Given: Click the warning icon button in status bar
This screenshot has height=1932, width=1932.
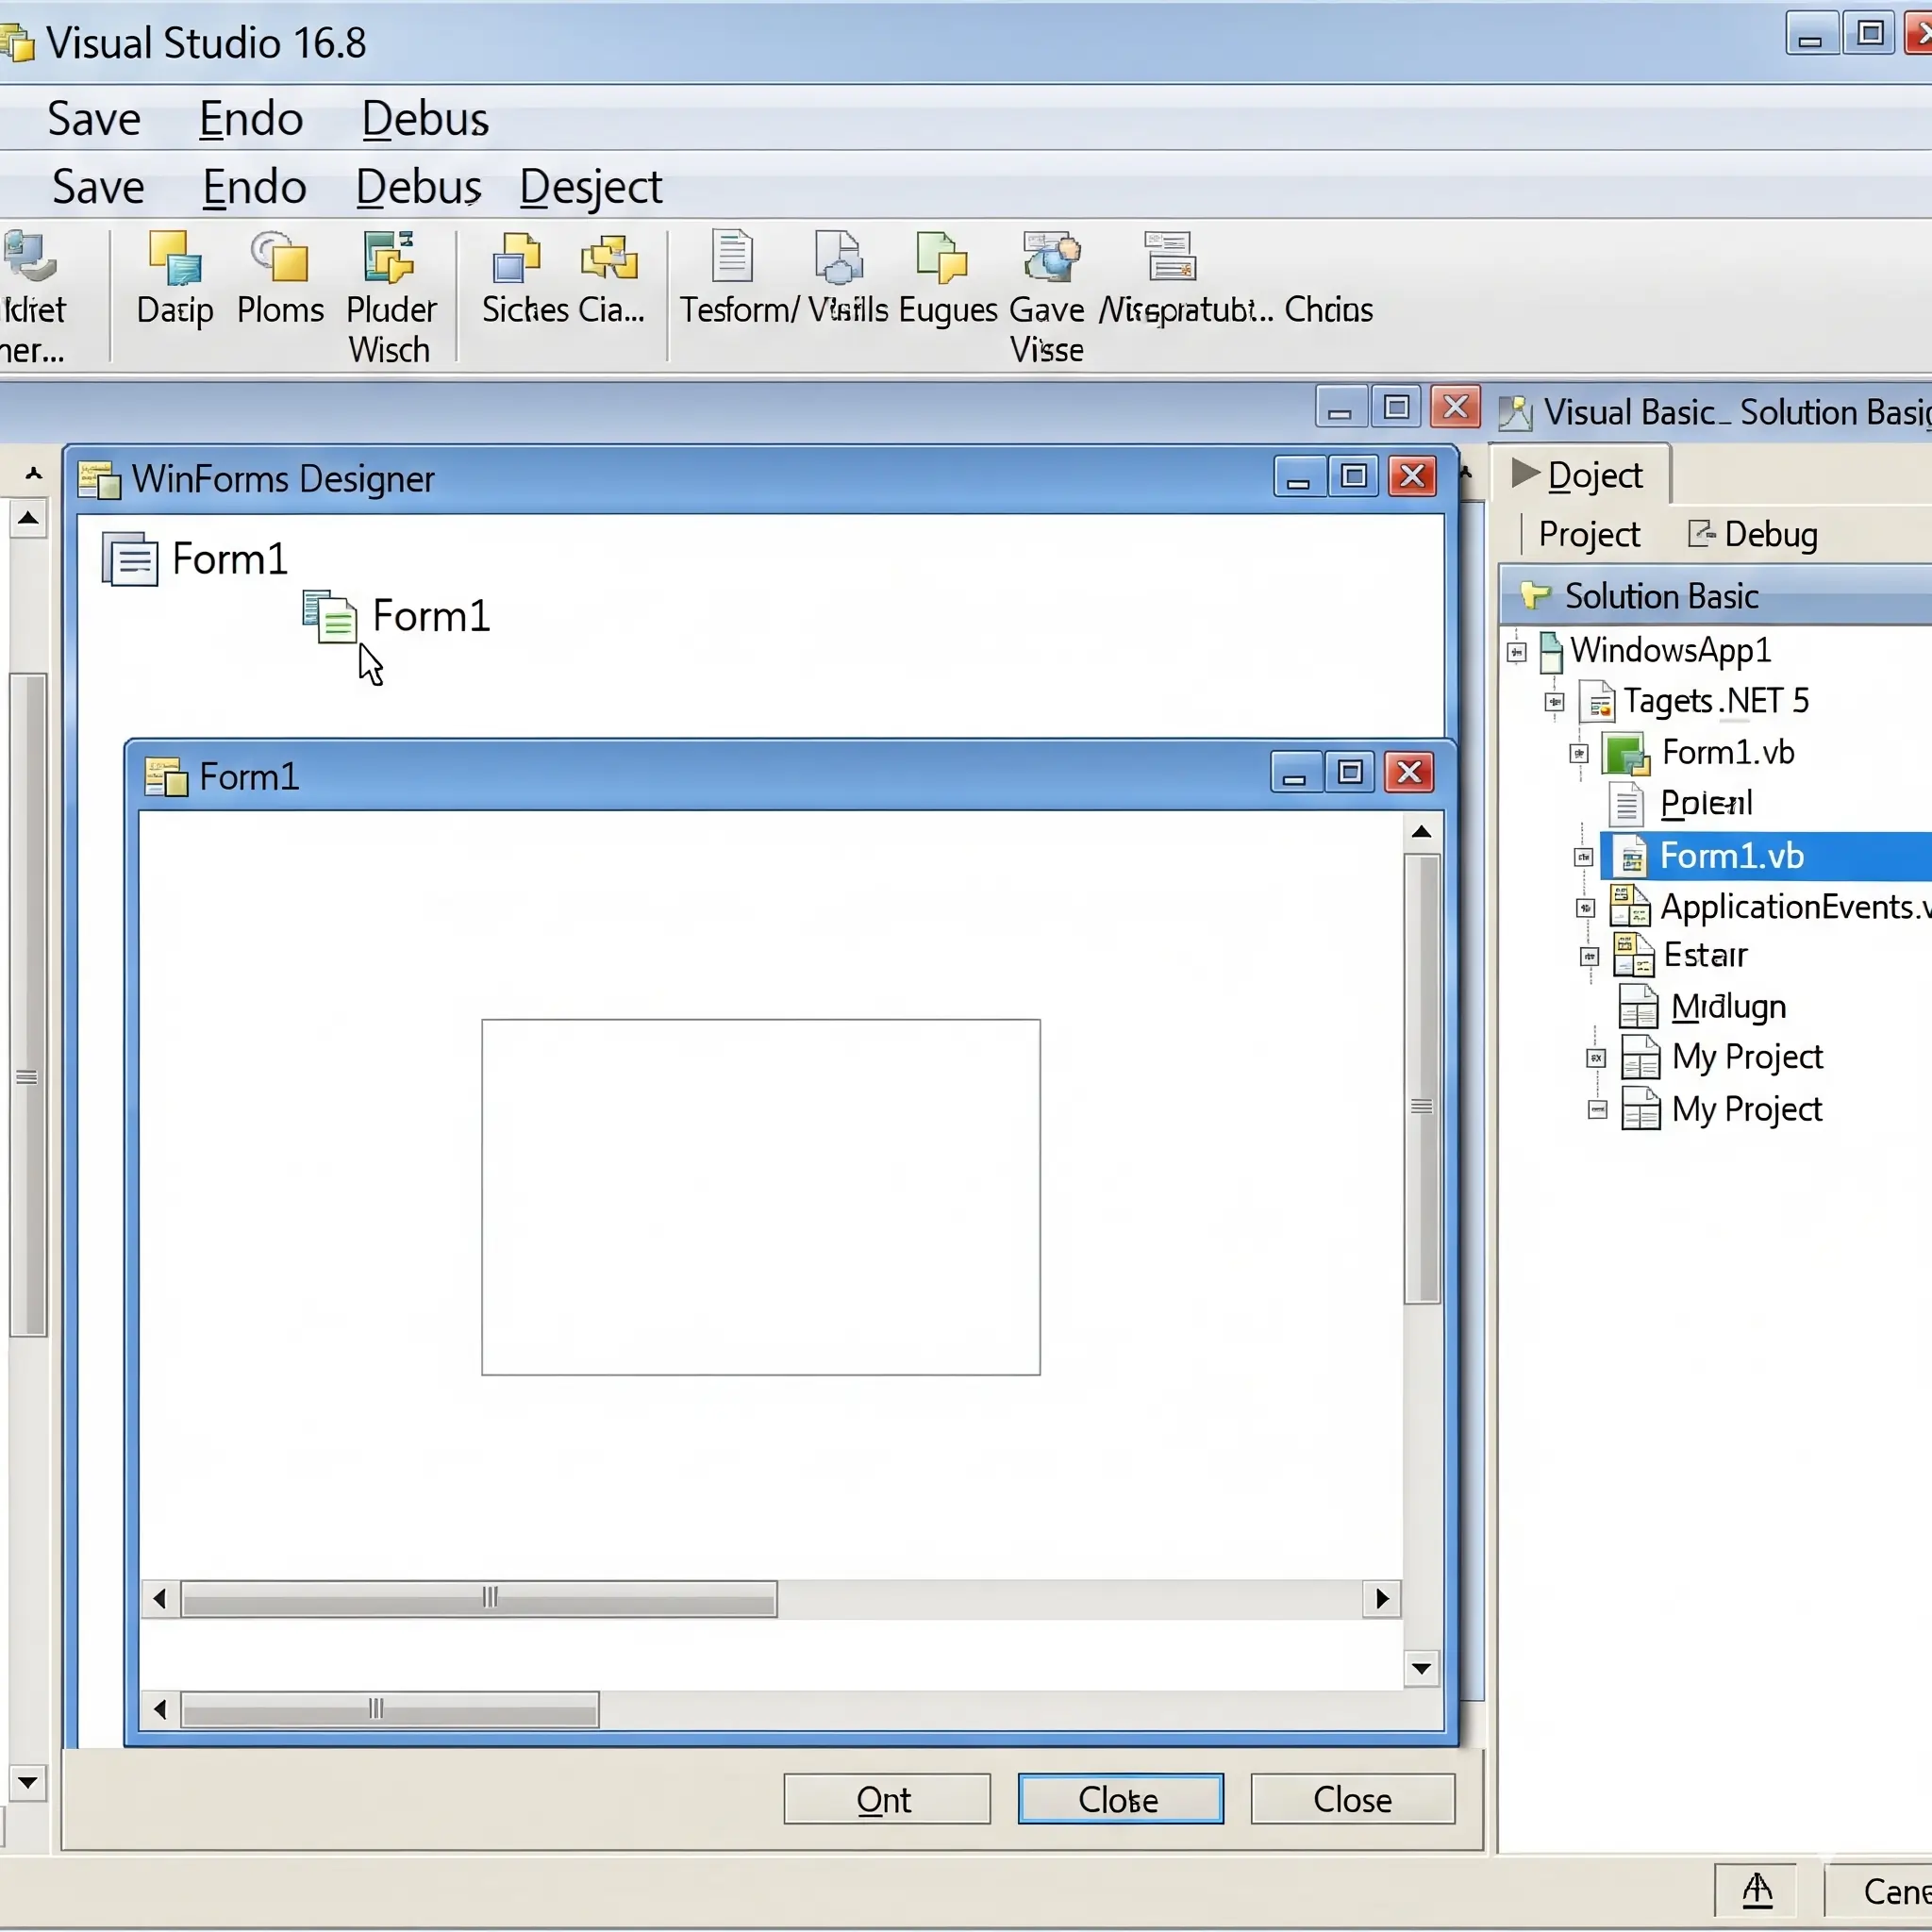Looking at the screenshot, I should click(x=1757, y=1890).
